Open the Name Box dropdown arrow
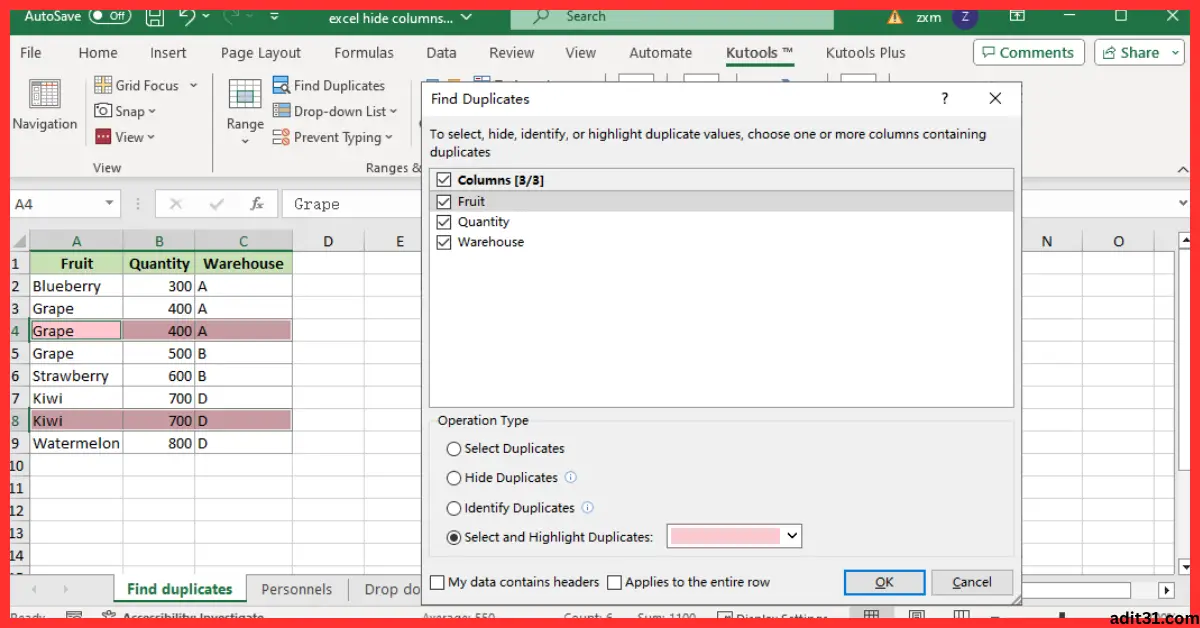The image size is (1200, 628). tap(110, 203)
